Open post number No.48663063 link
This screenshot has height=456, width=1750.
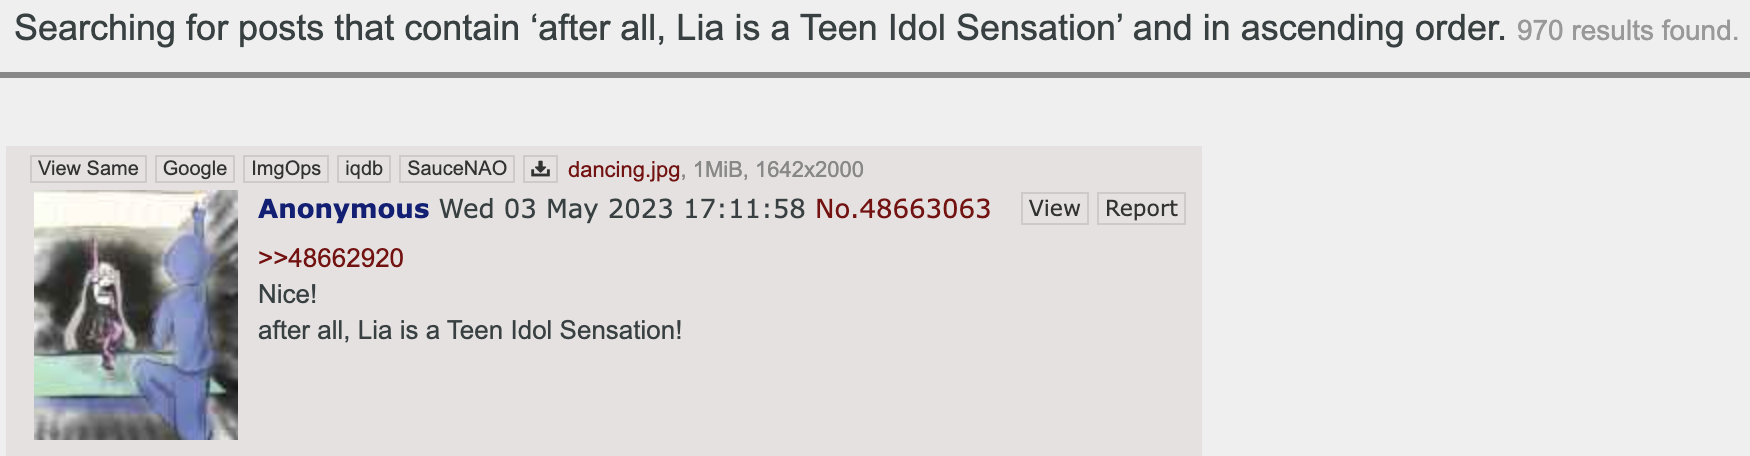click(903, 209)
